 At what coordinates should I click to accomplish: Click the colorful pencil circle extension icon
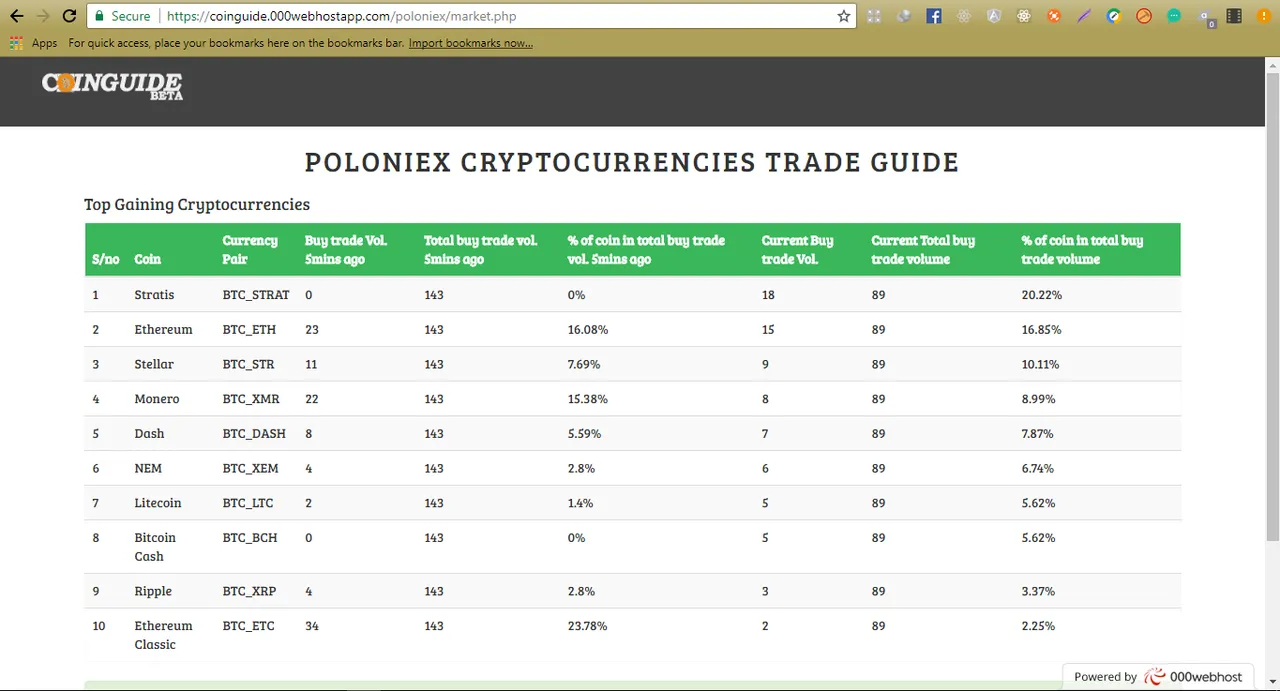pyautogui.click(x=1114, y=16)
